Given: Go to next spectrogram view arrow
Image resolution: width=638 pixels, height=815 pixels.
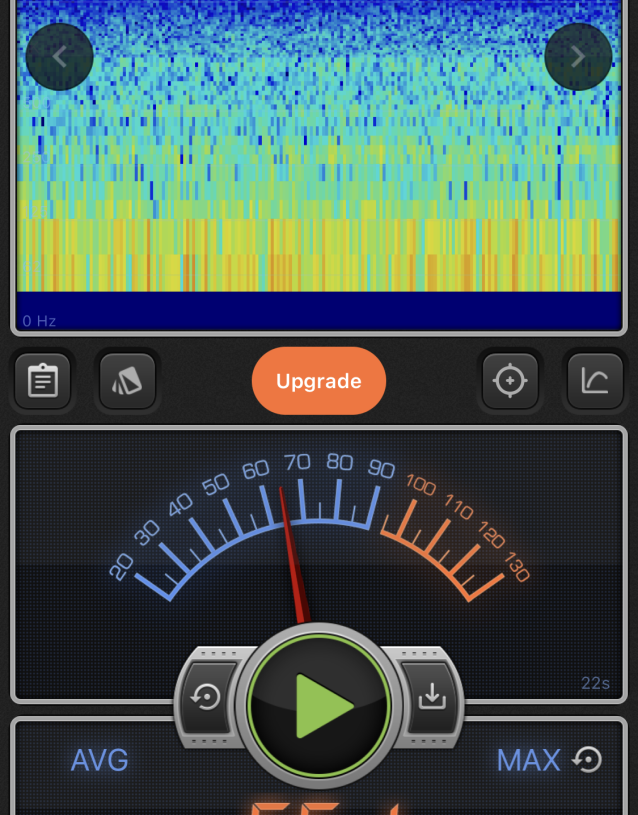Looking at the screenshot, I should coord(578,57).
